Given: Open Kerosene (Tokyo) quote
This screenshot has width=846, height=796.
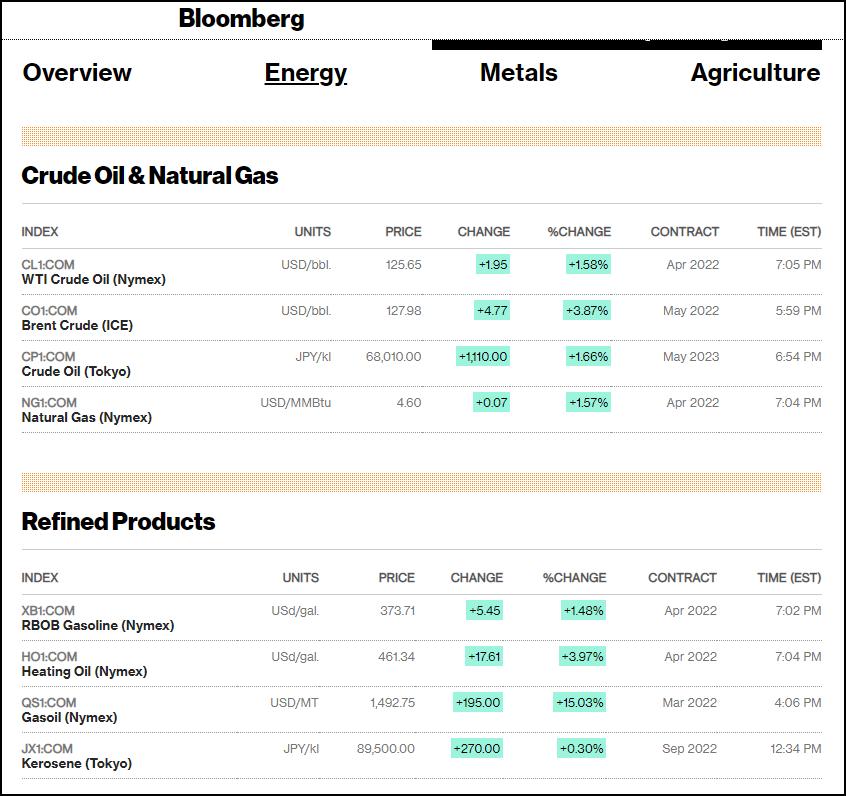Looking at the screenshot, I should coord(77,764).
